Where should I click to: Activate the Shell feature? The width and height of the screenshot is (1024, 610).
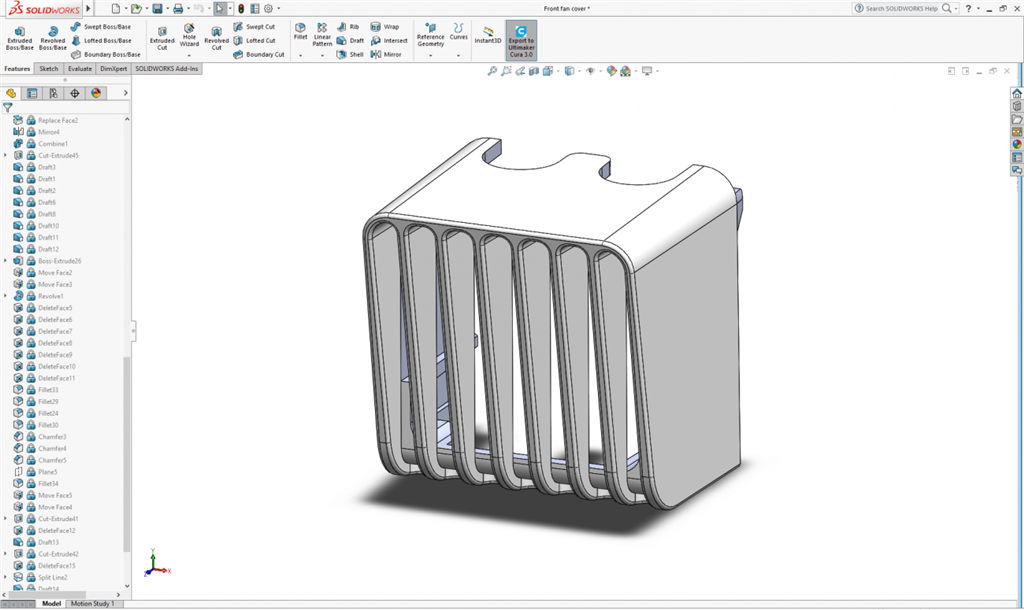[x=350, y=54]
